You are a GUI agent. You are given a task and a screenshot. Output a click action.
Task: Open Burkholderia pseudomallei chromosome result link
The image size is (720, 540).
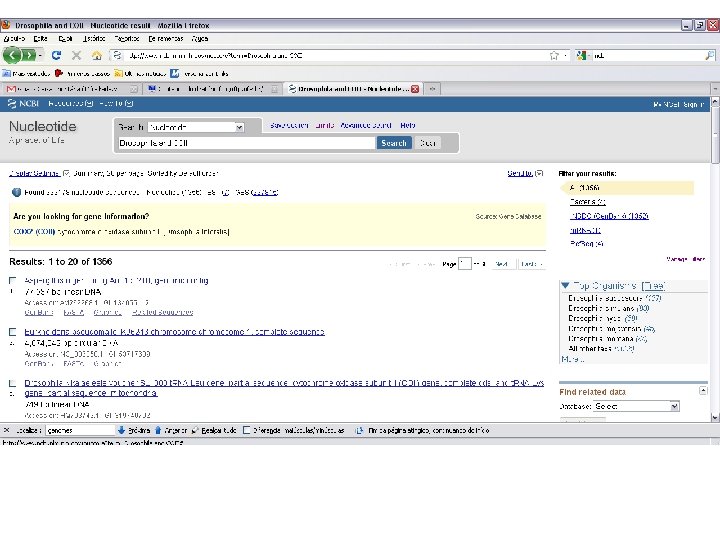[174, 332]
